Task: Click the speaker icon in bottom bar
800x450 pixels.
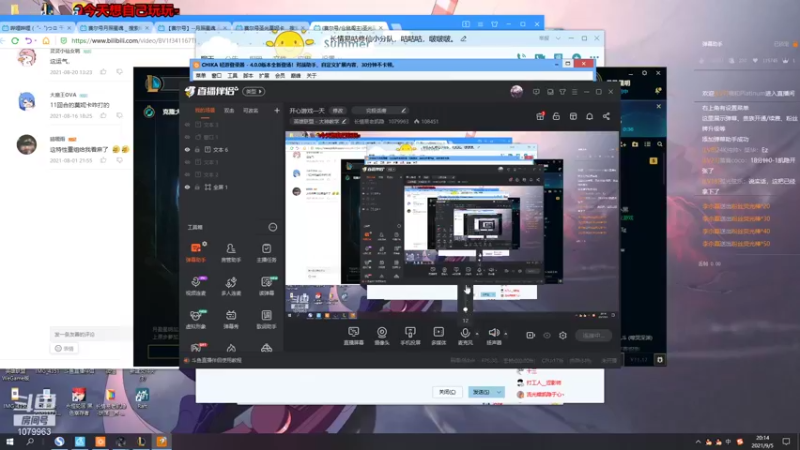Action: tap(493, 333)
